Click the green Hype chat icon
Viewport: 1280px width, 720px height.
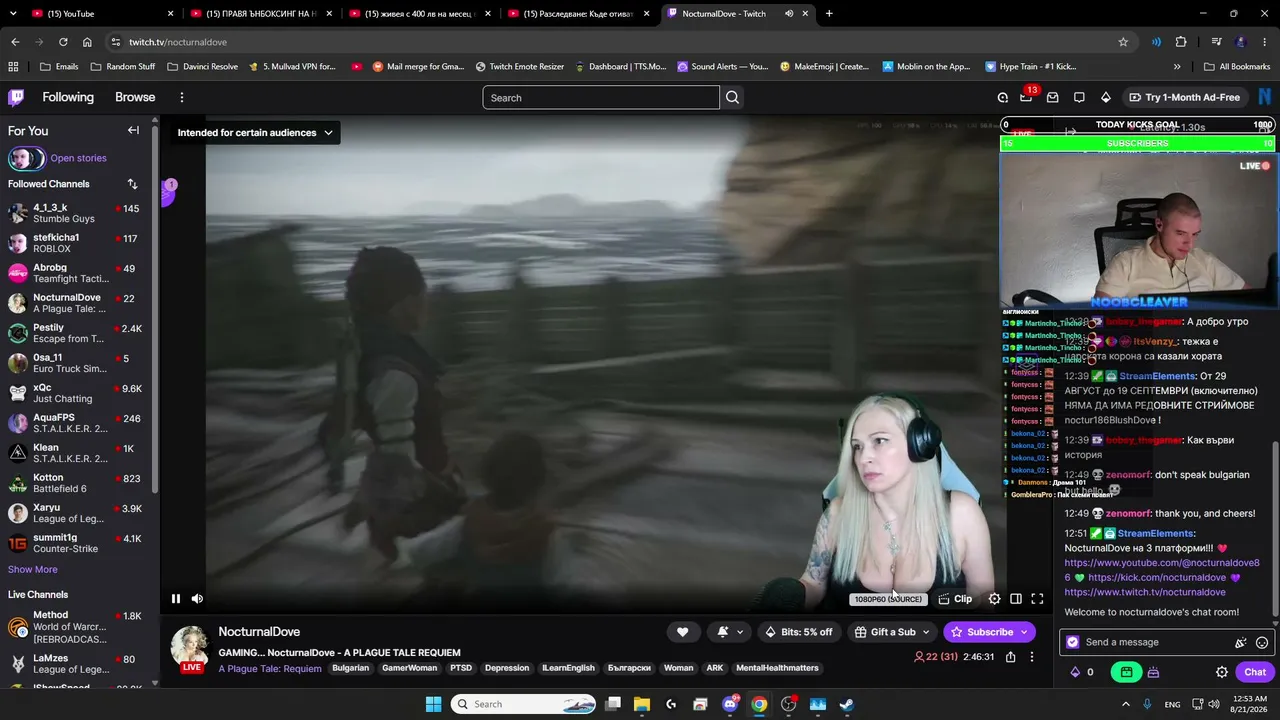(1126, 672)
